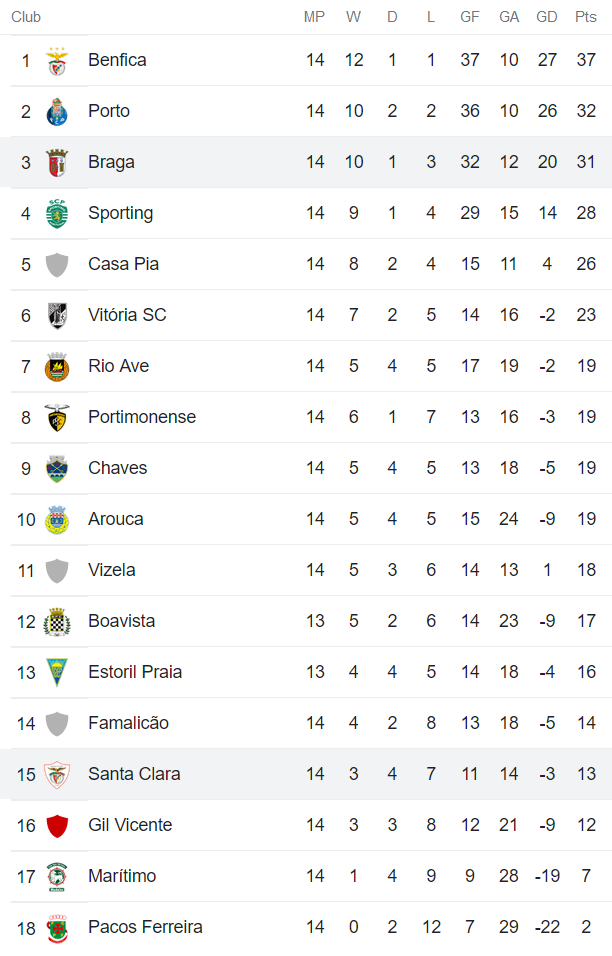Screen dimensions: 612x956
Task: Select the Santa Clara table row
Action: click(306, 774)
